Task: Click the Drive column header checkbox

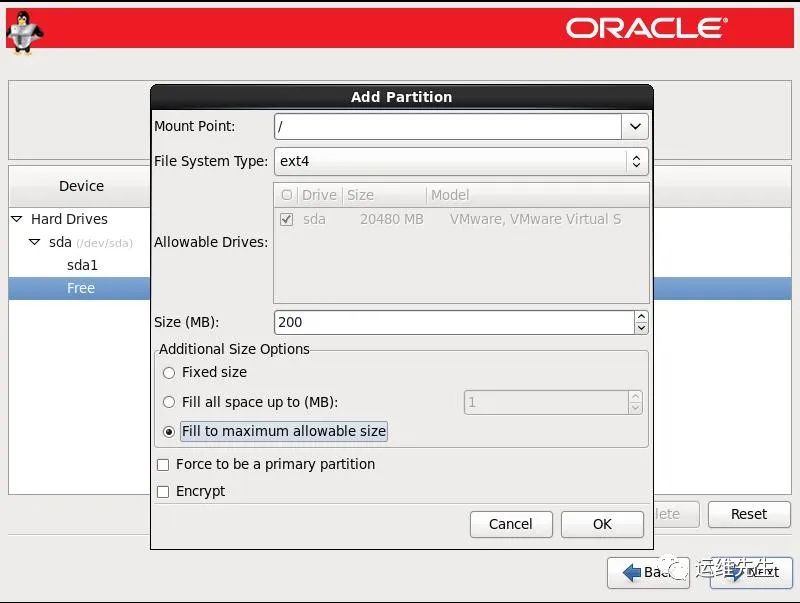Action: point(287,195)
